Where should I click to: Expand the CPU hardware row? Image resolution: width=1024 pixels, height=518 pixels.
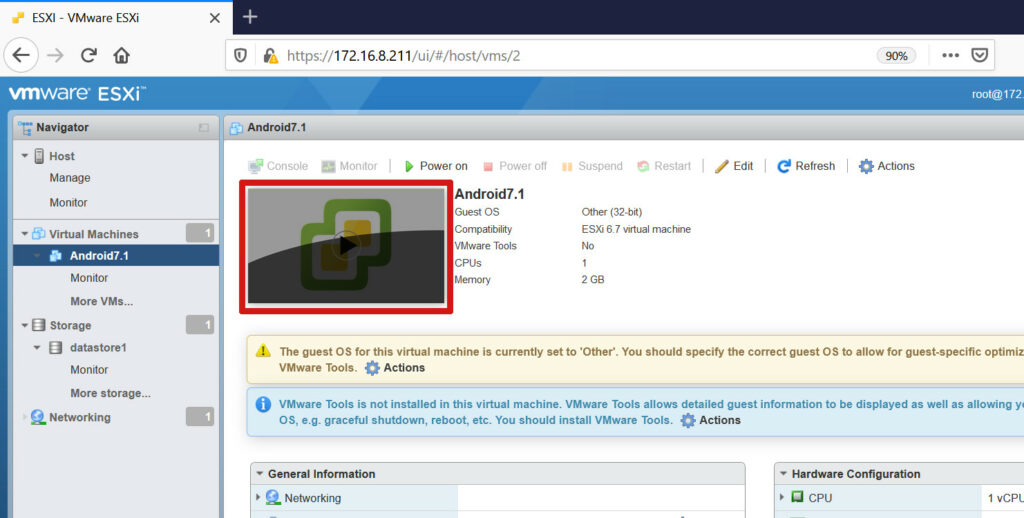click(782, 498)
